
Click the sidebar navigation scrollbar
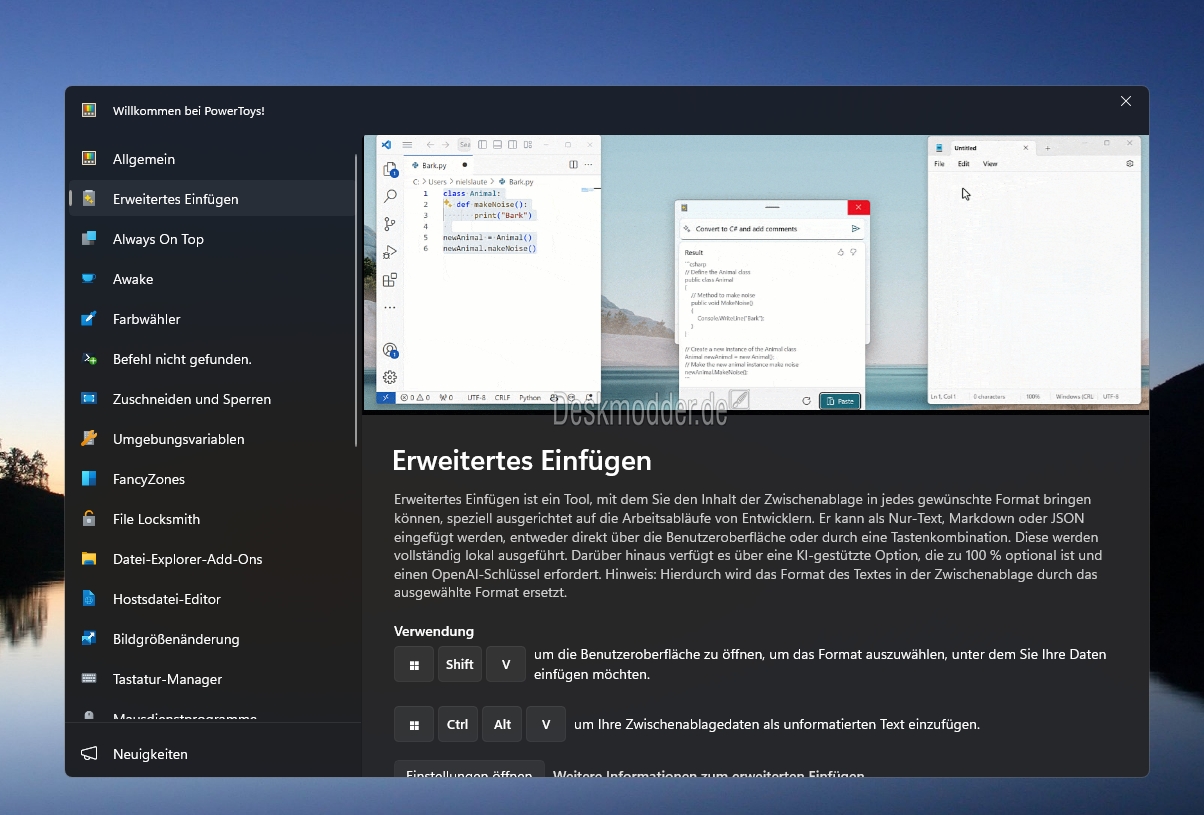[356, 300]
